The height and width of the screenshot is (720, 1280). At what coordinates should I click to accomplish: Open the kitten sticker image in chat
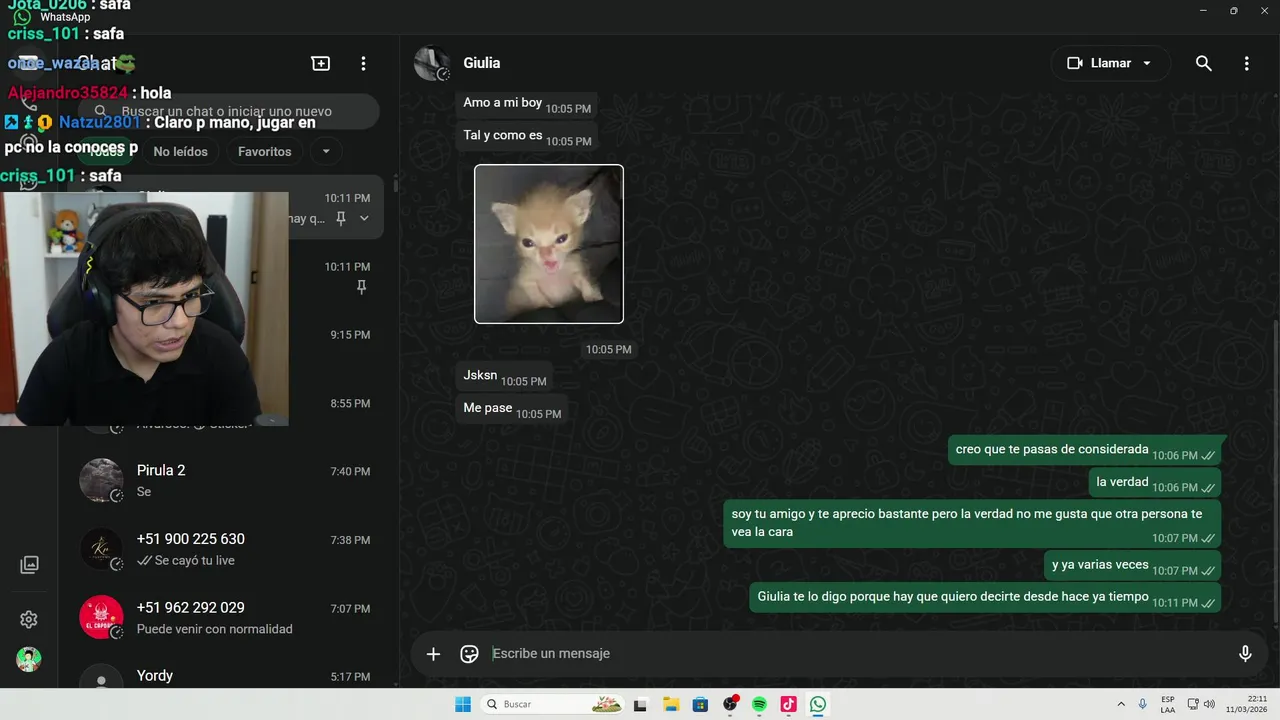[x=549, y=244]
